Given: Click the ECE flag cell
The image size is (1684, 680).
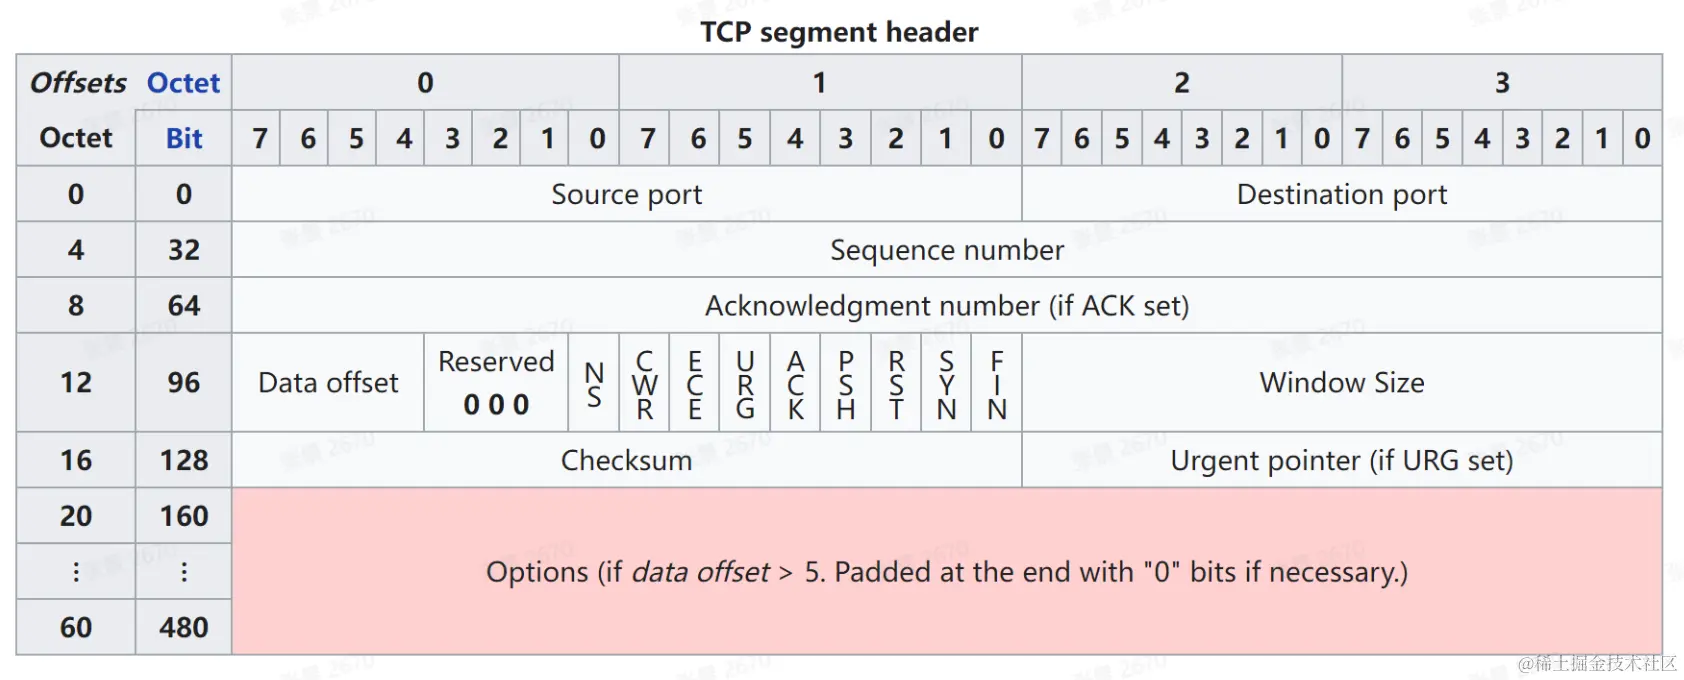Looking at the screenshot, I should (695, 384).
